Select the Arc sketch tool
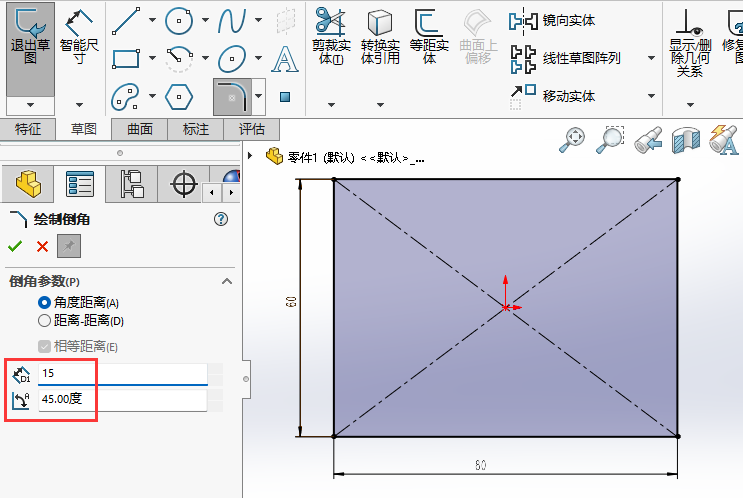Image resolution: width=743 pixels, height=498 pixels. (179, 59)
